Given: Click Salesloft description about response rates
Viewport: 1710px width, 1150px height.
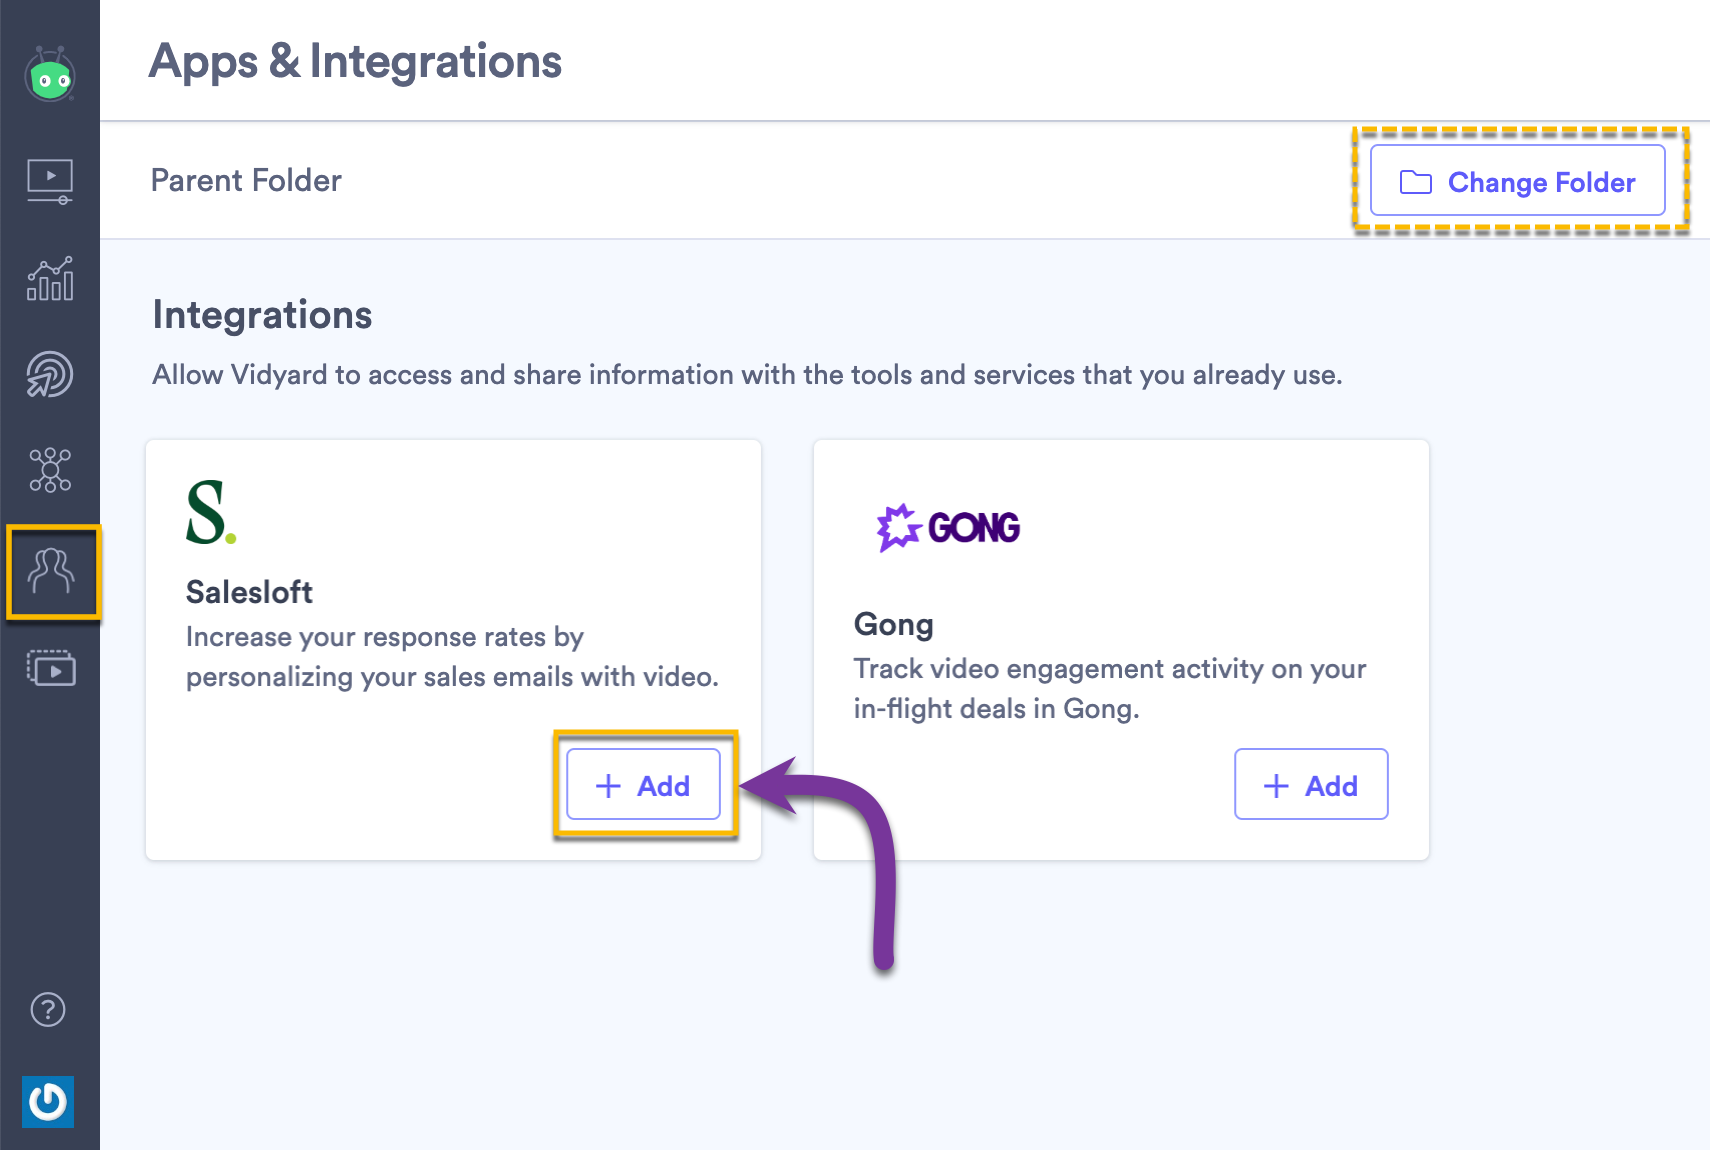Looking at the screenshot, I should tap(452, 657).
